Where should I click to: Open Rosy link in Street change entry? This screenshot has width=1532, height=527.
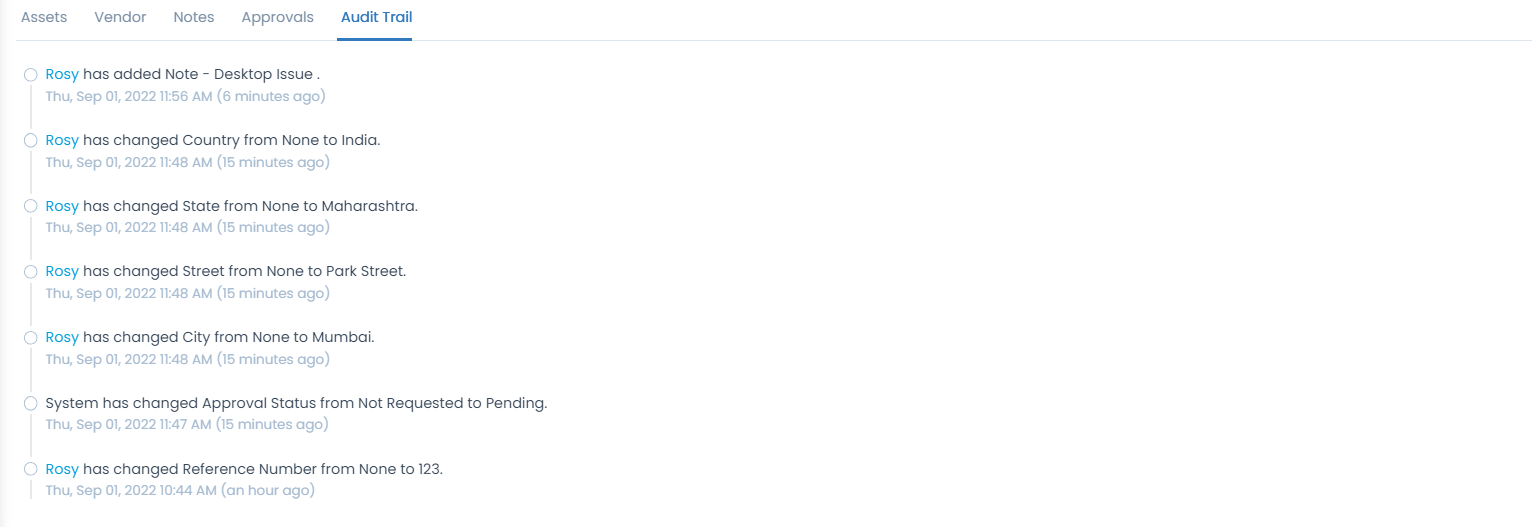coord(62,271)
